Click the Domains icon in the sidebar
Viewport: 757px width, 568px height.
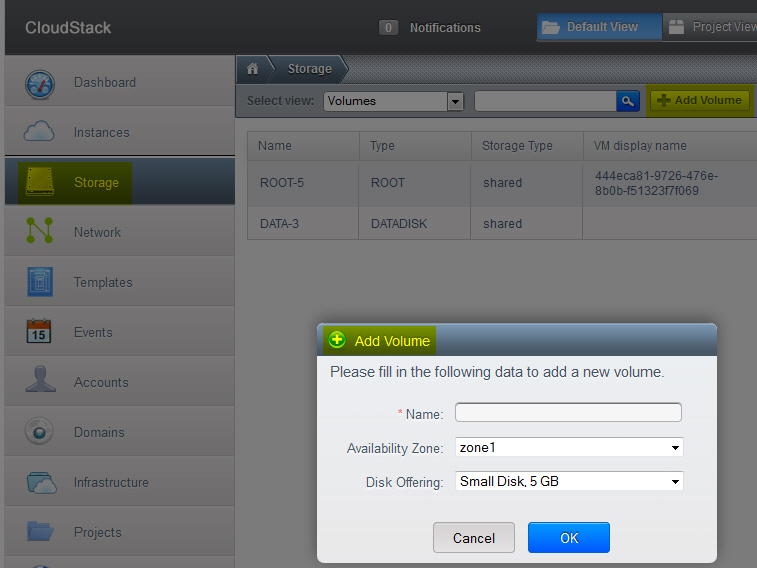point(40,432)
